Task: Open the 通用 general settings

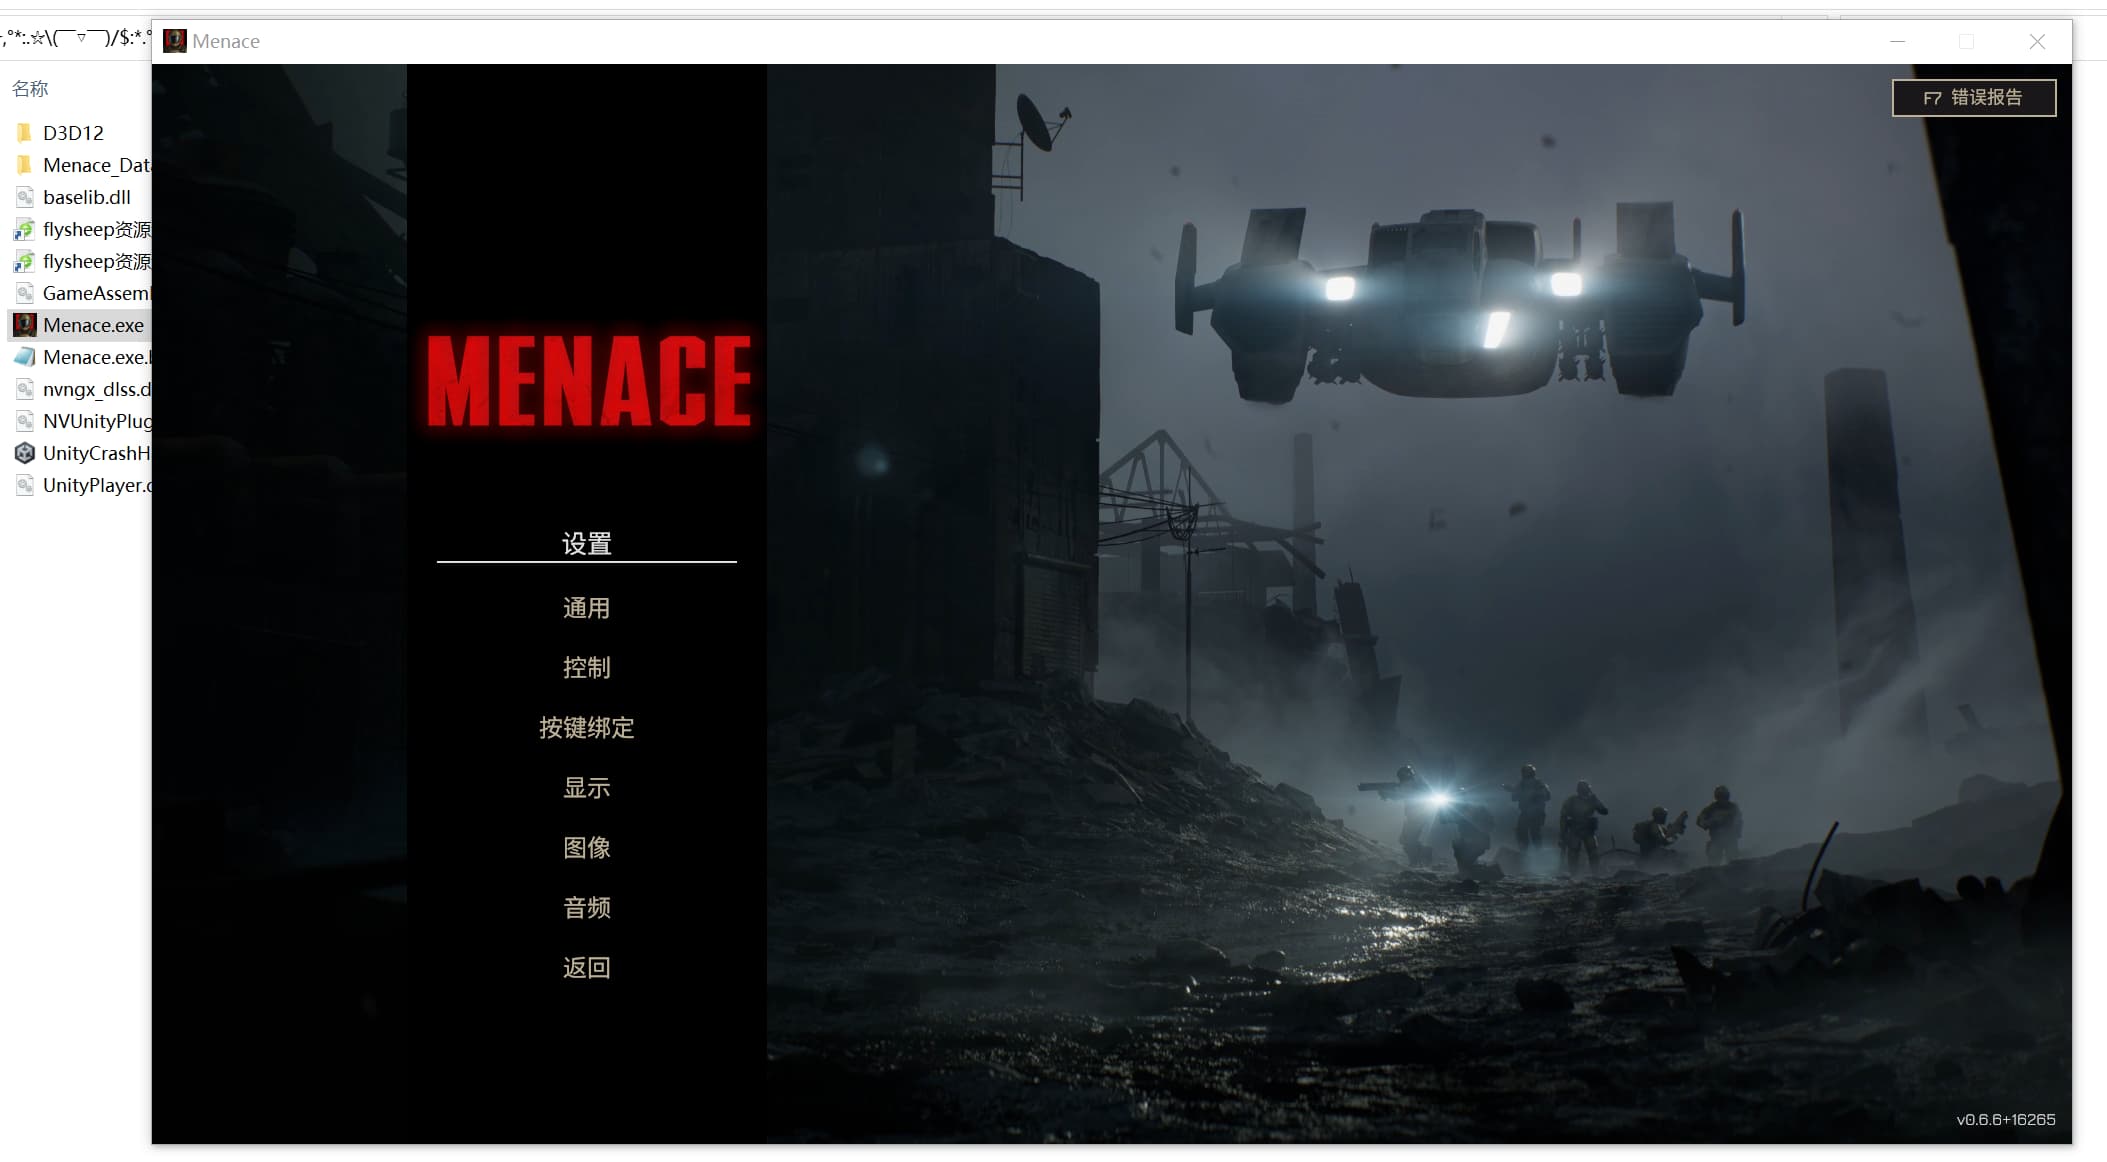Action: (586, 608)
